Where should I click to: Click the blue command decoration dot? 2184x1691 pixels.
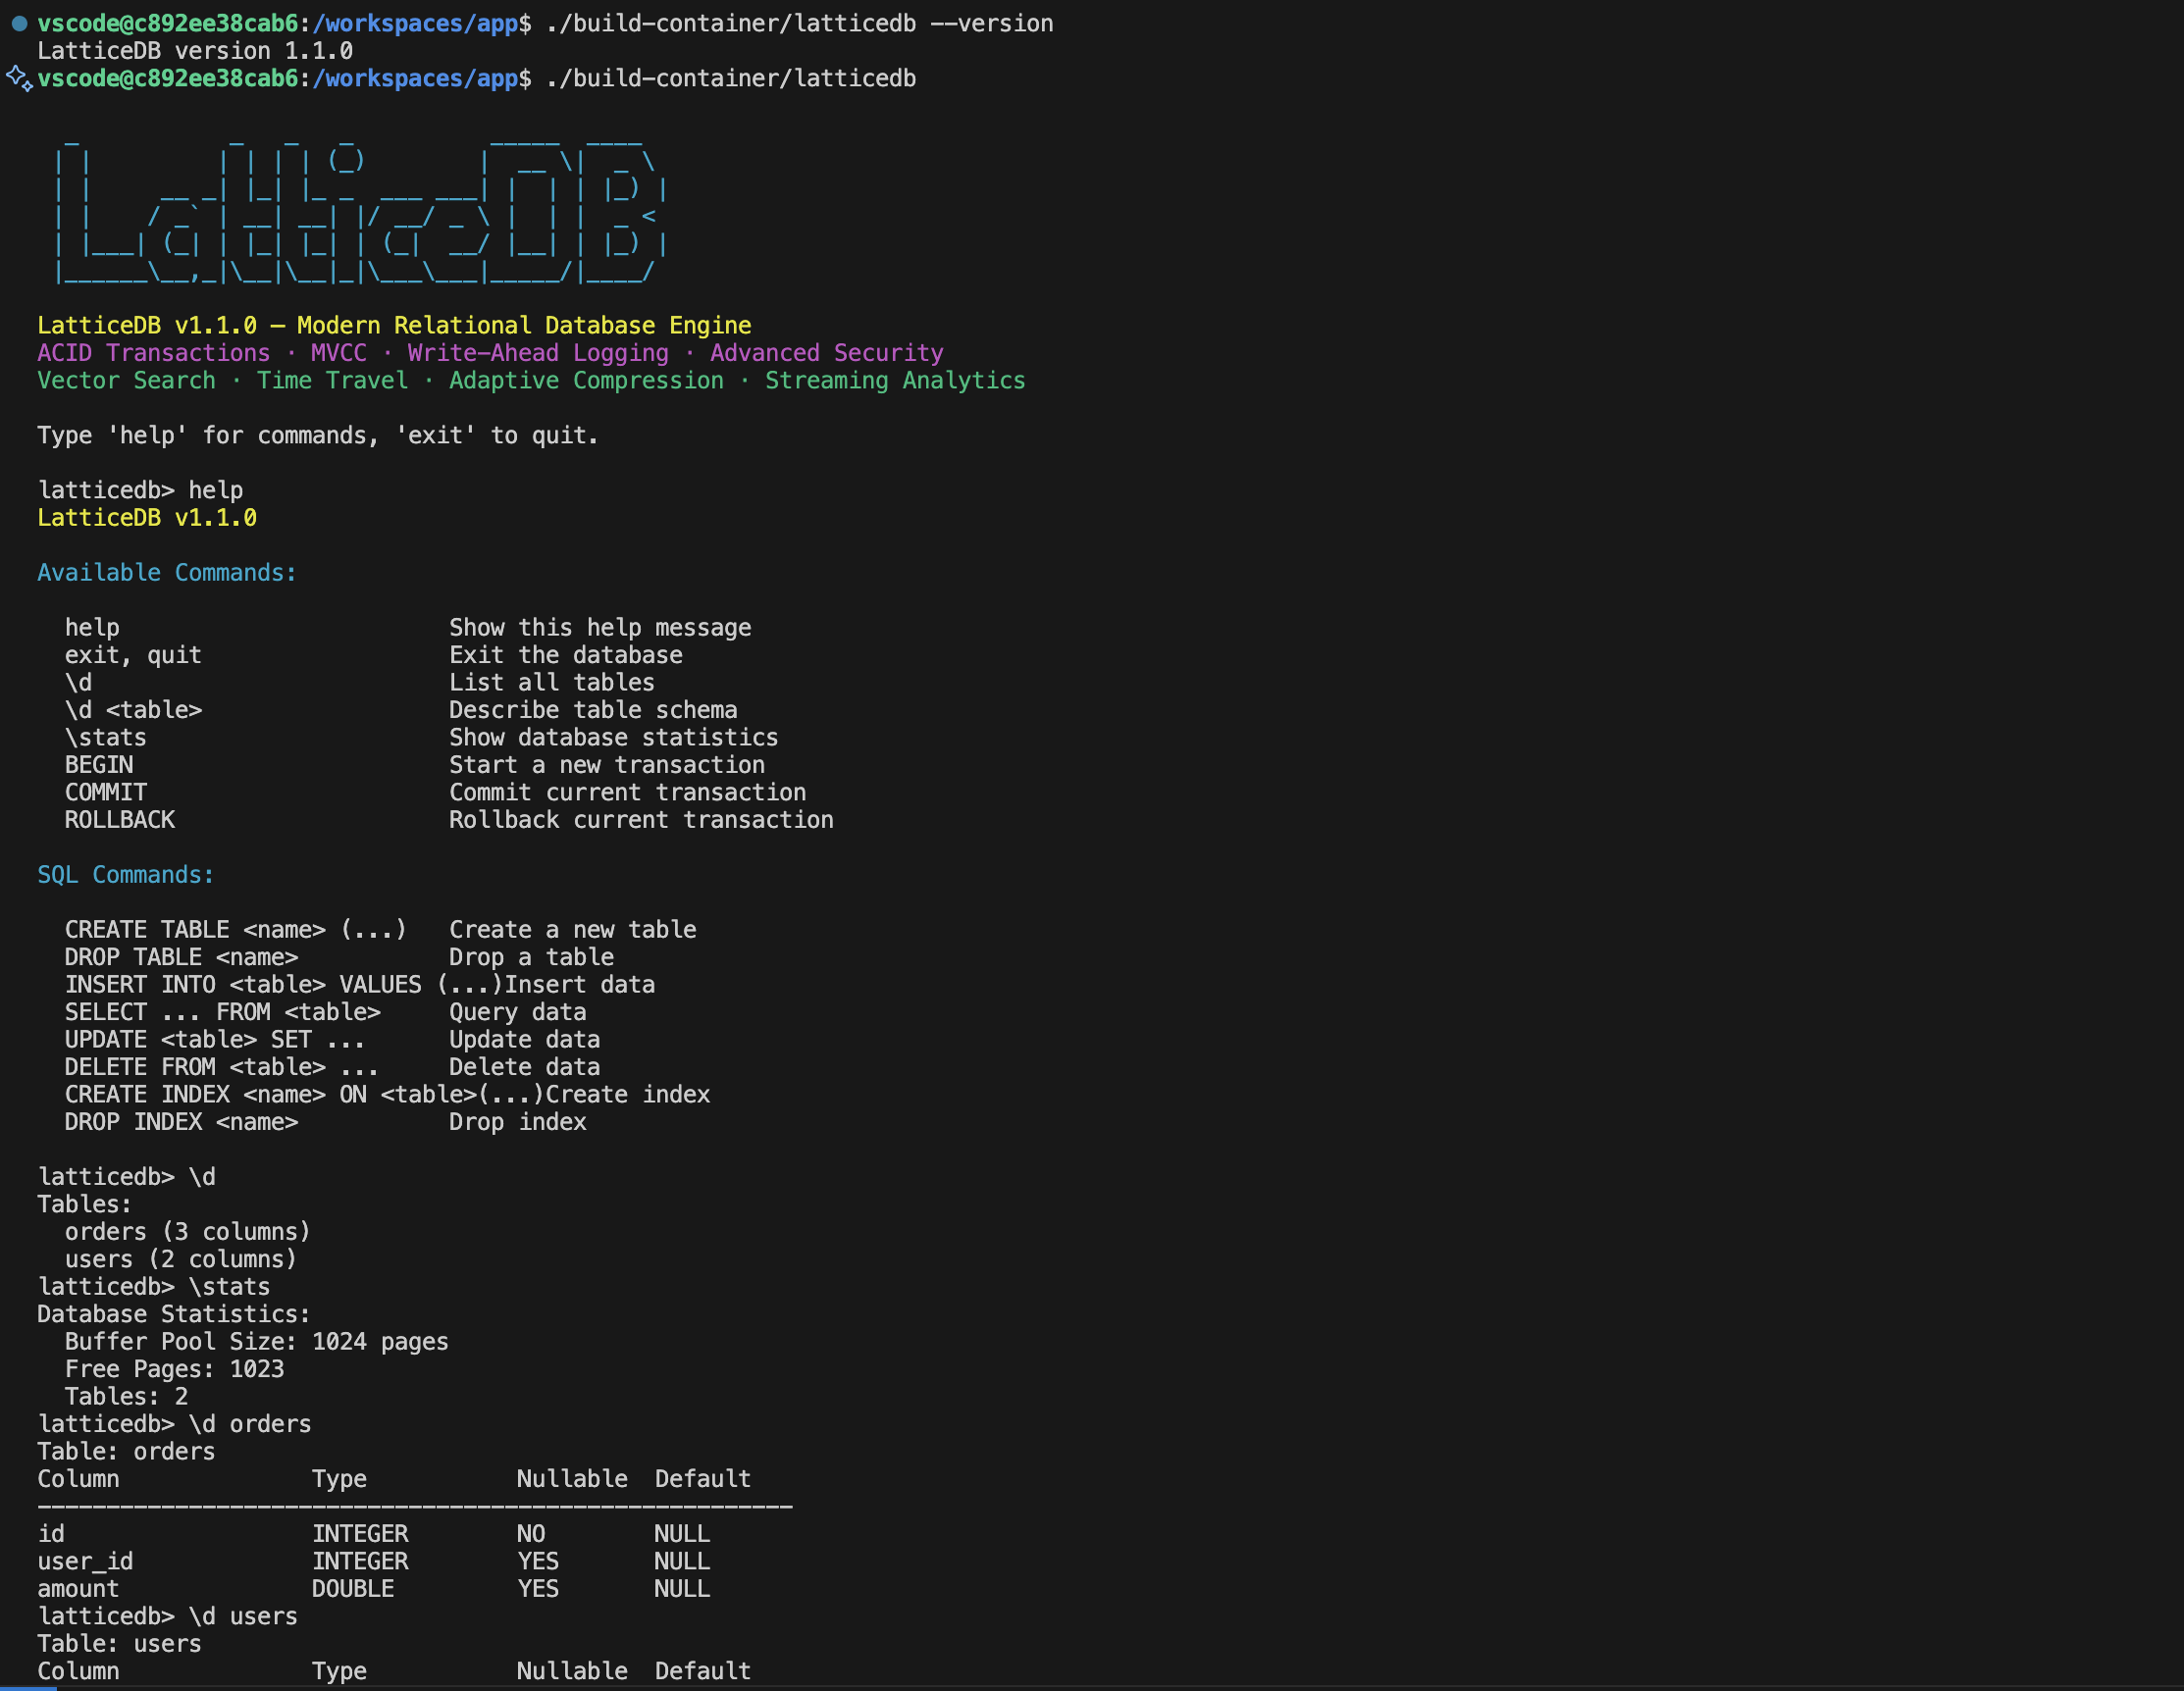click(x=19, y=23)
